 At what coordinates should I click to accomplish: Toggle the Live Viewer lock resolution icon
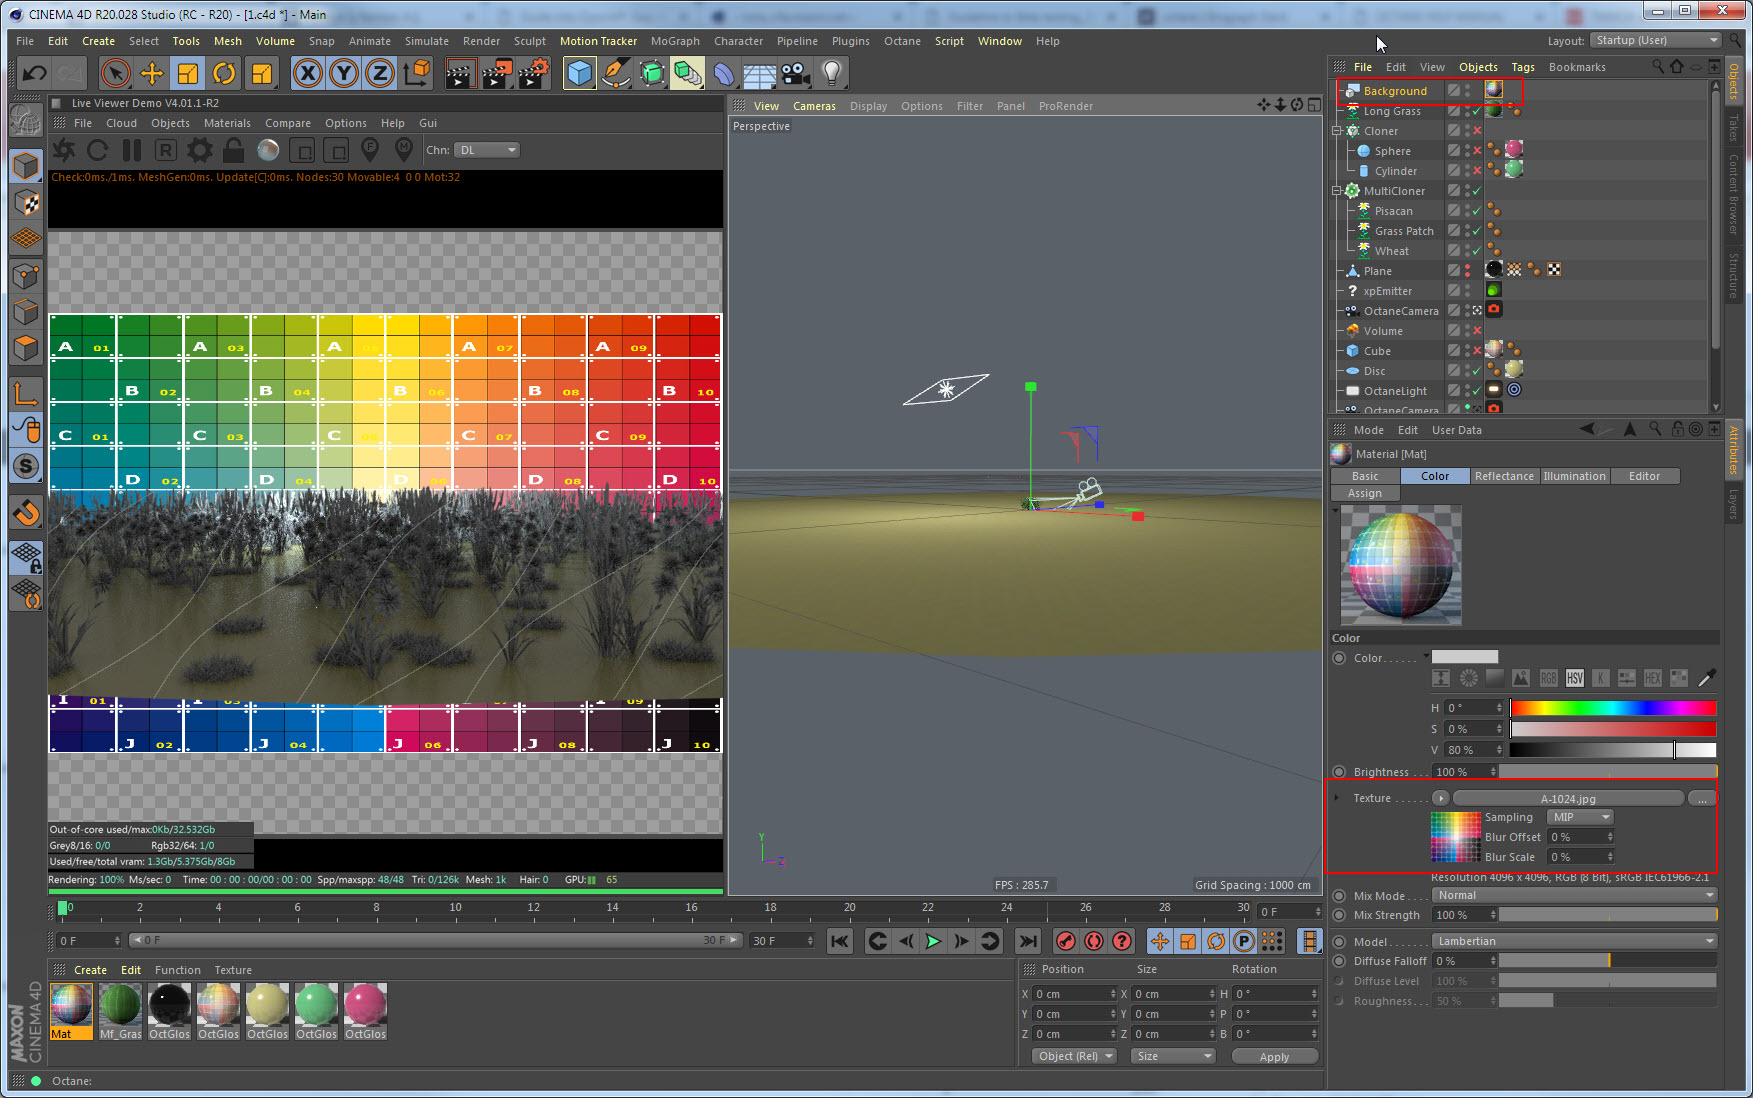point(234,150)
